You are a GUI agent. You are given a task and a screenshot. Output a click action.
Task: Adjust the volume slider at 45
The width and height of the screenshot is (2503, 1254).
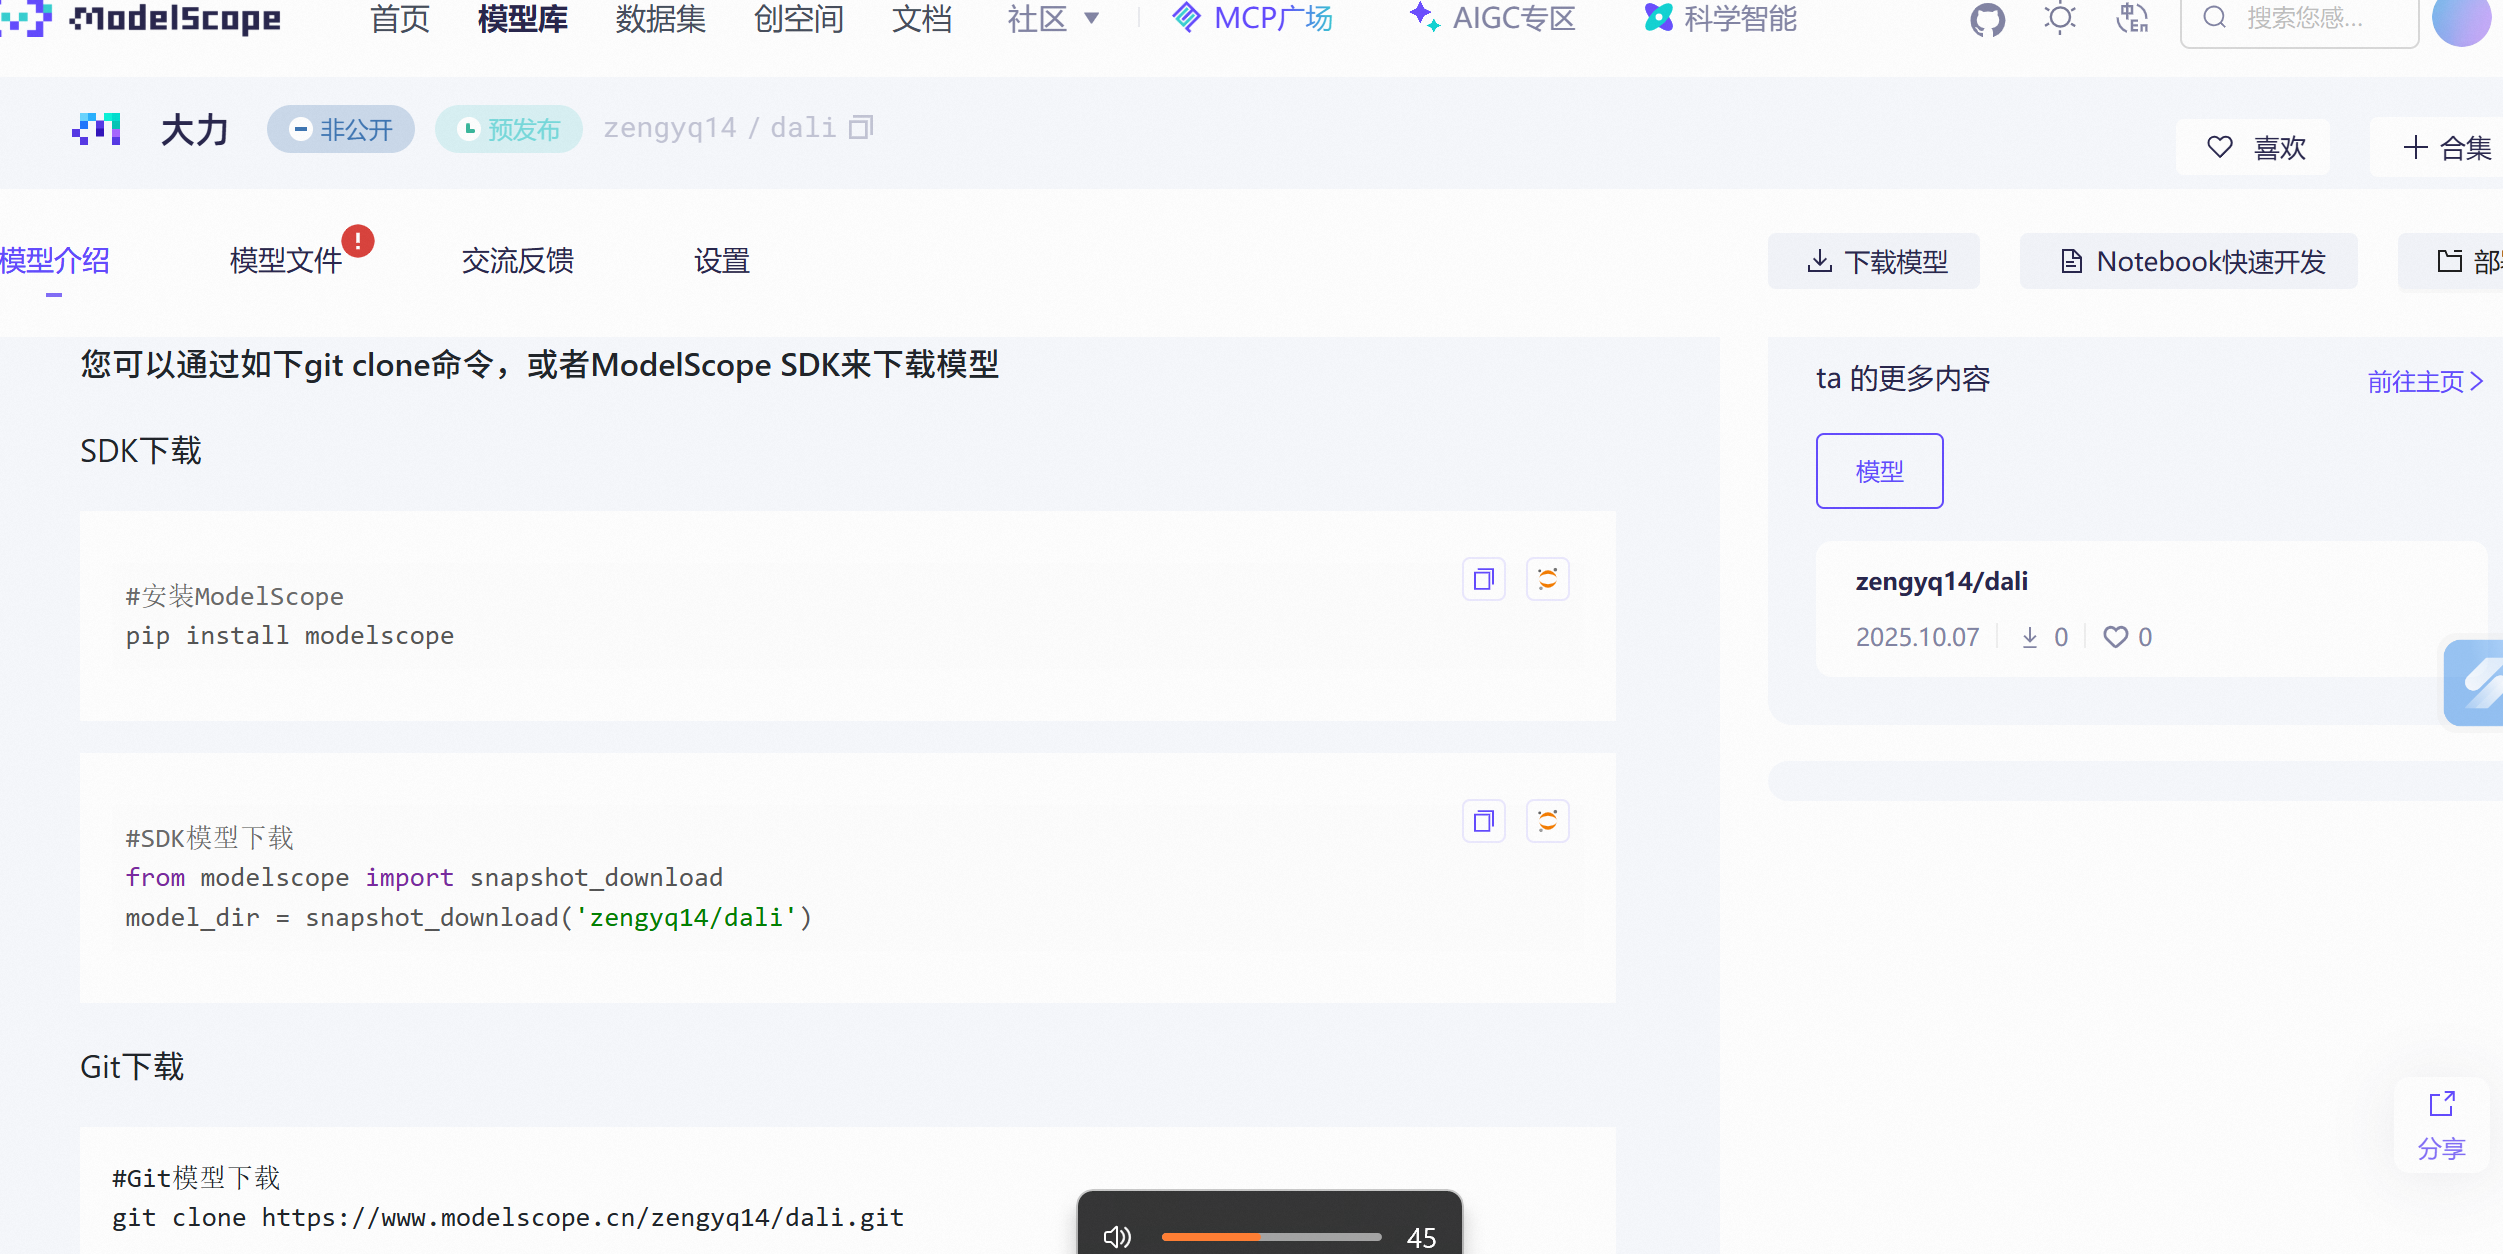pos(1261,1237)
